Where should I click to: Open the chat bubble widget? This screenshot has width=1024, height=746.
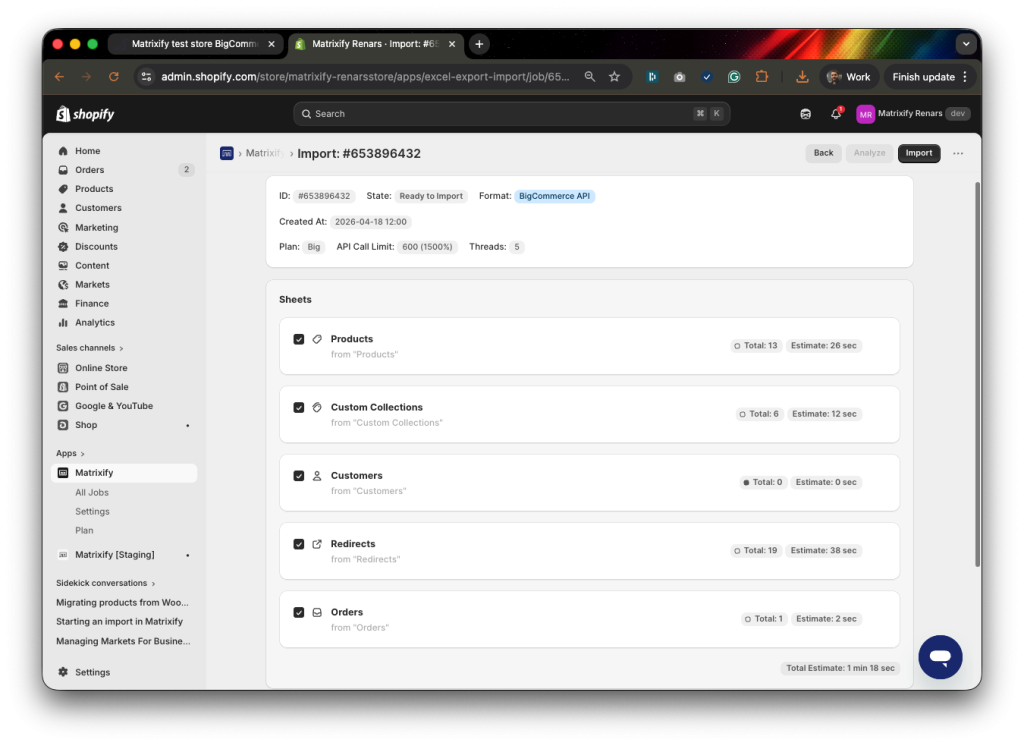939,656
